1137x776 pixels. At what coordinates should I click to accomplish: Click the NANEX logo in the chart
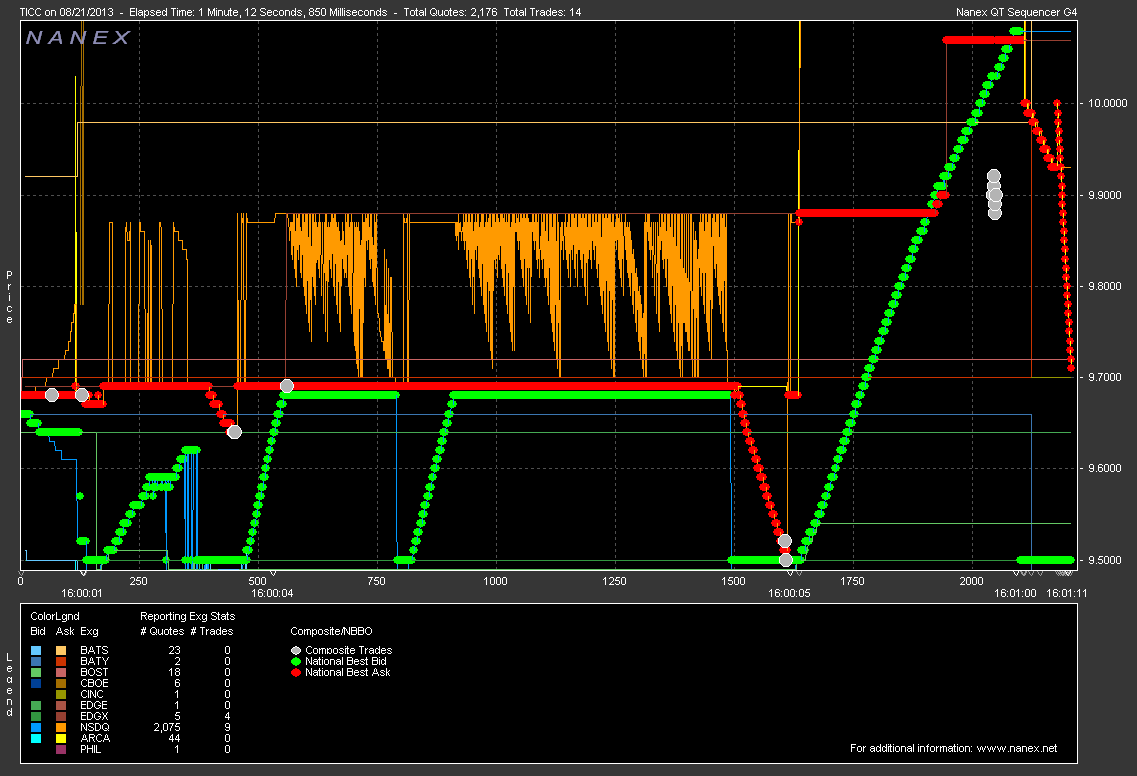78,38
